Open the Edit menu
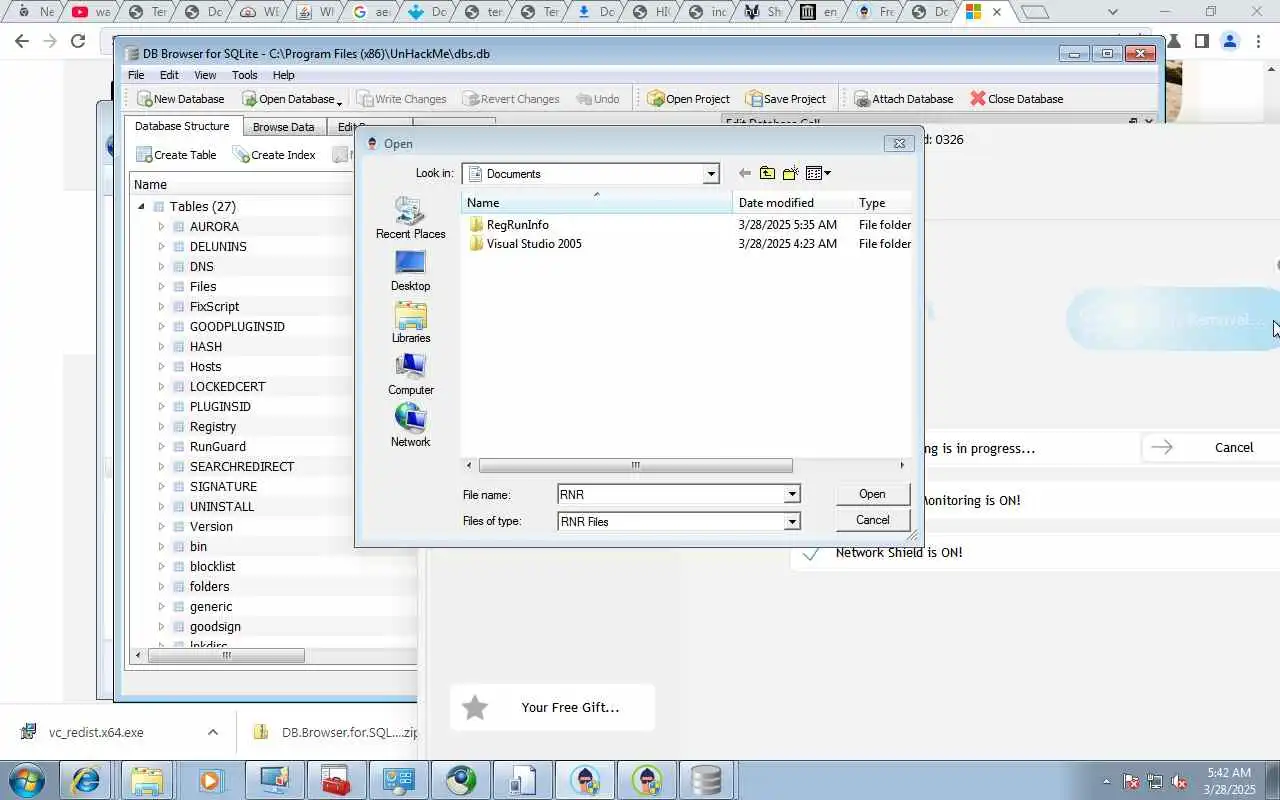1280x800 pixels. [169, 75]
